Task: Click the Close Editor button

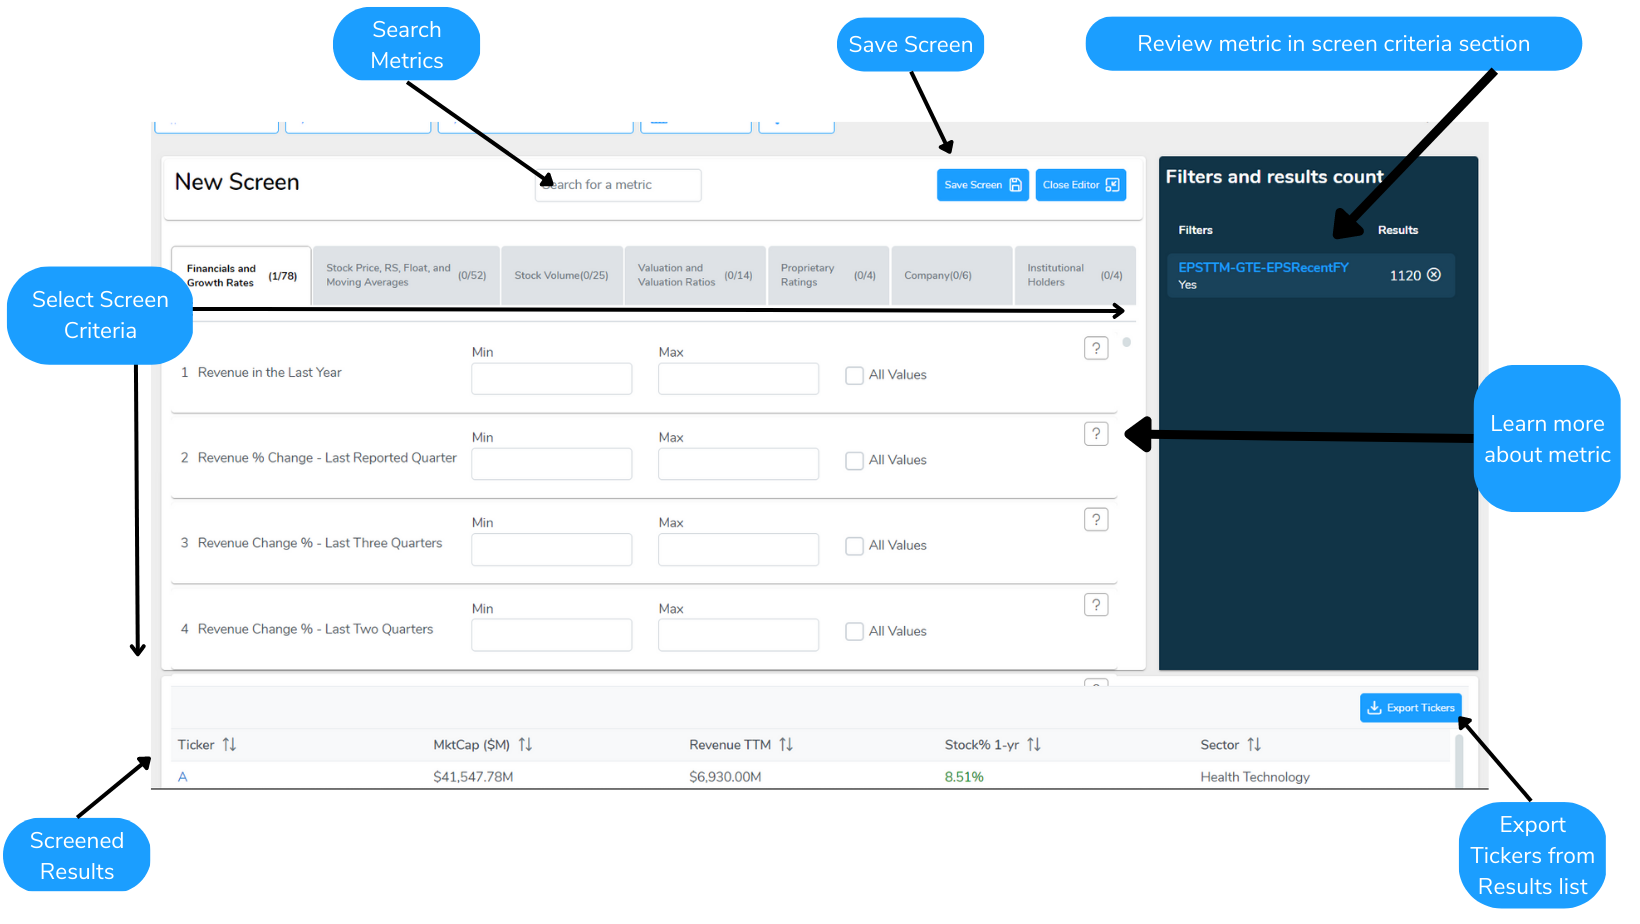Action: coord(1081,185)
